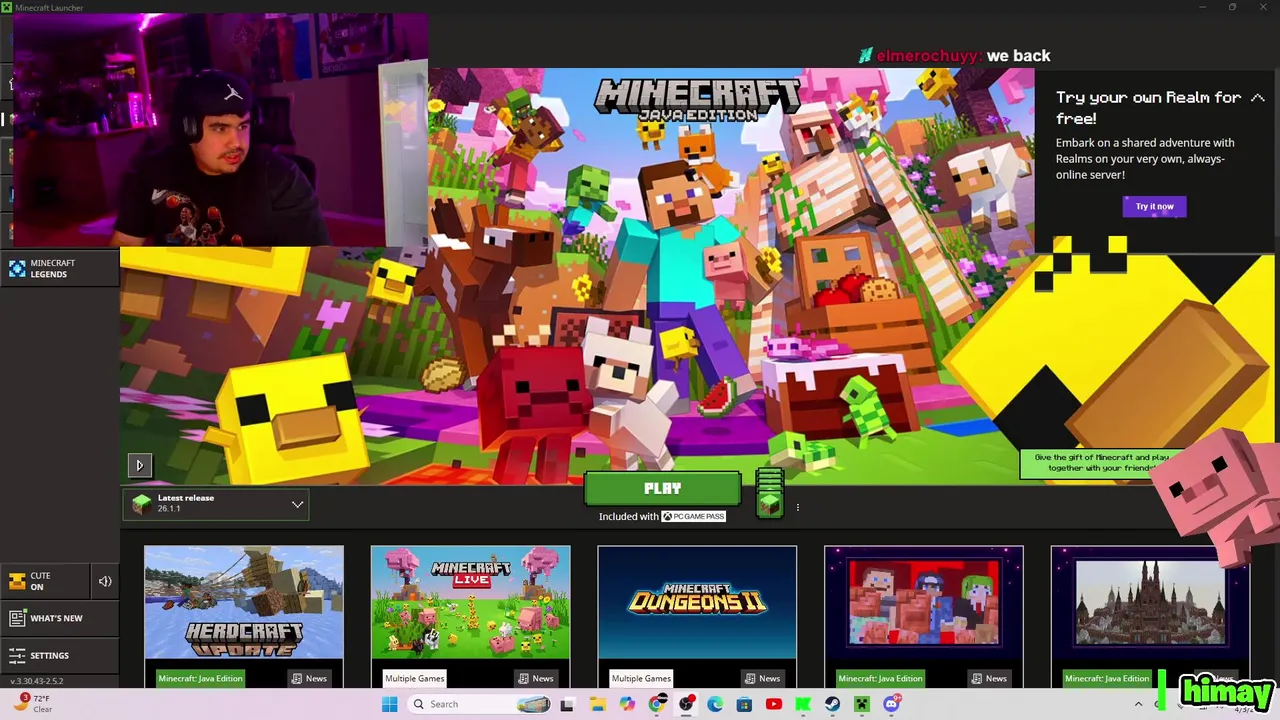Open the What's New section

pos(60,618)
